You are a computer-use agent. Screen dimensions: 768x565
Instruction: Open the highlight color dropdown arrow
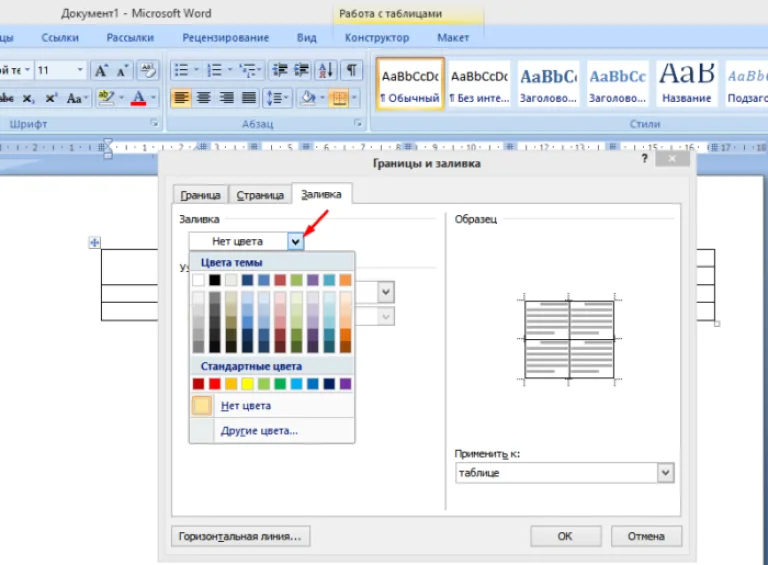121,98
